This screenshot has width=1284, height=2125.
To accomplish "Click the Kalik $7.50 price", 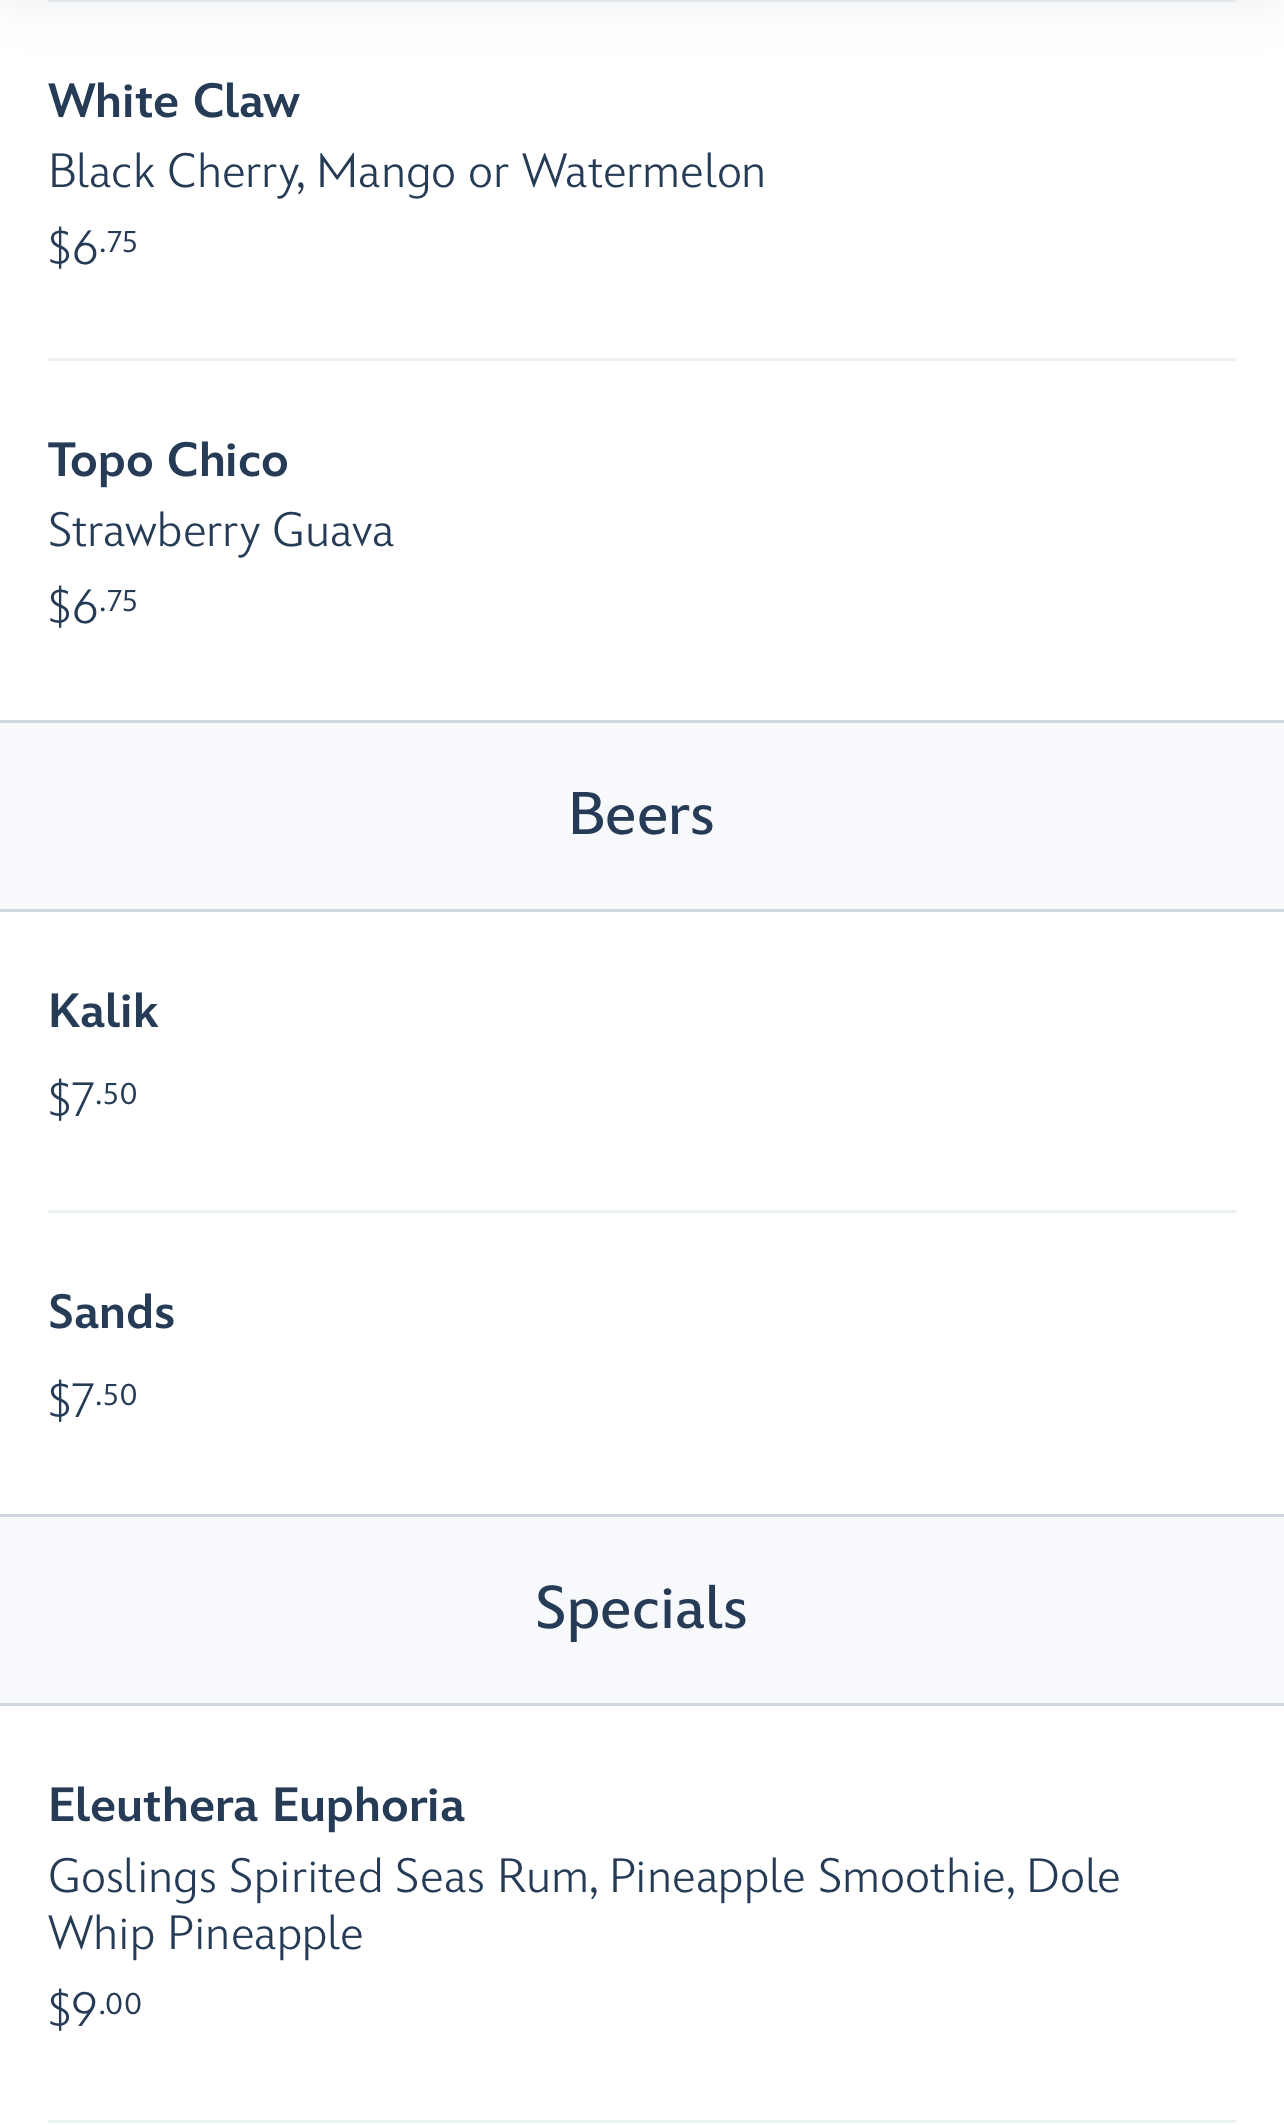I will click(x=93, y=1097).
